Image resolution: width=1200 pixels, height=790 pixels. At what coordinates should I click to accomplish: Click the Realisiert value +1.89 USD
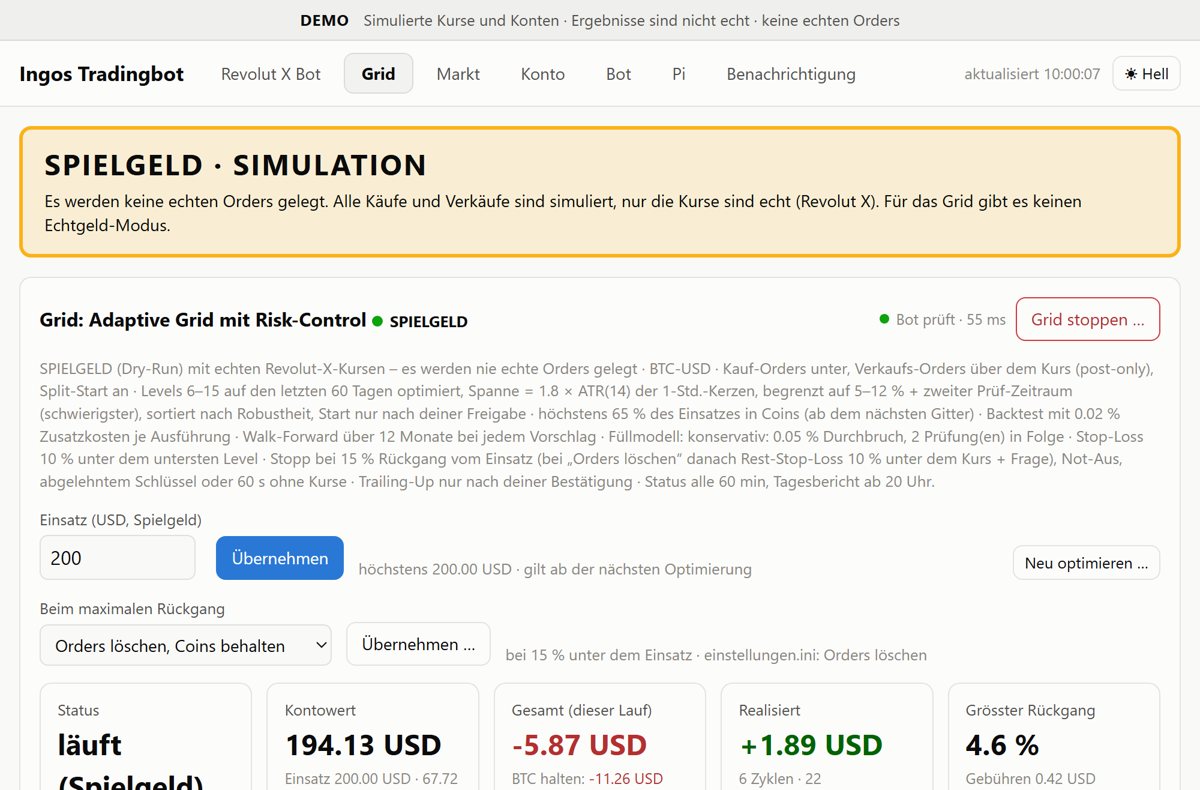pyautogui.click(x=811, y=745)
